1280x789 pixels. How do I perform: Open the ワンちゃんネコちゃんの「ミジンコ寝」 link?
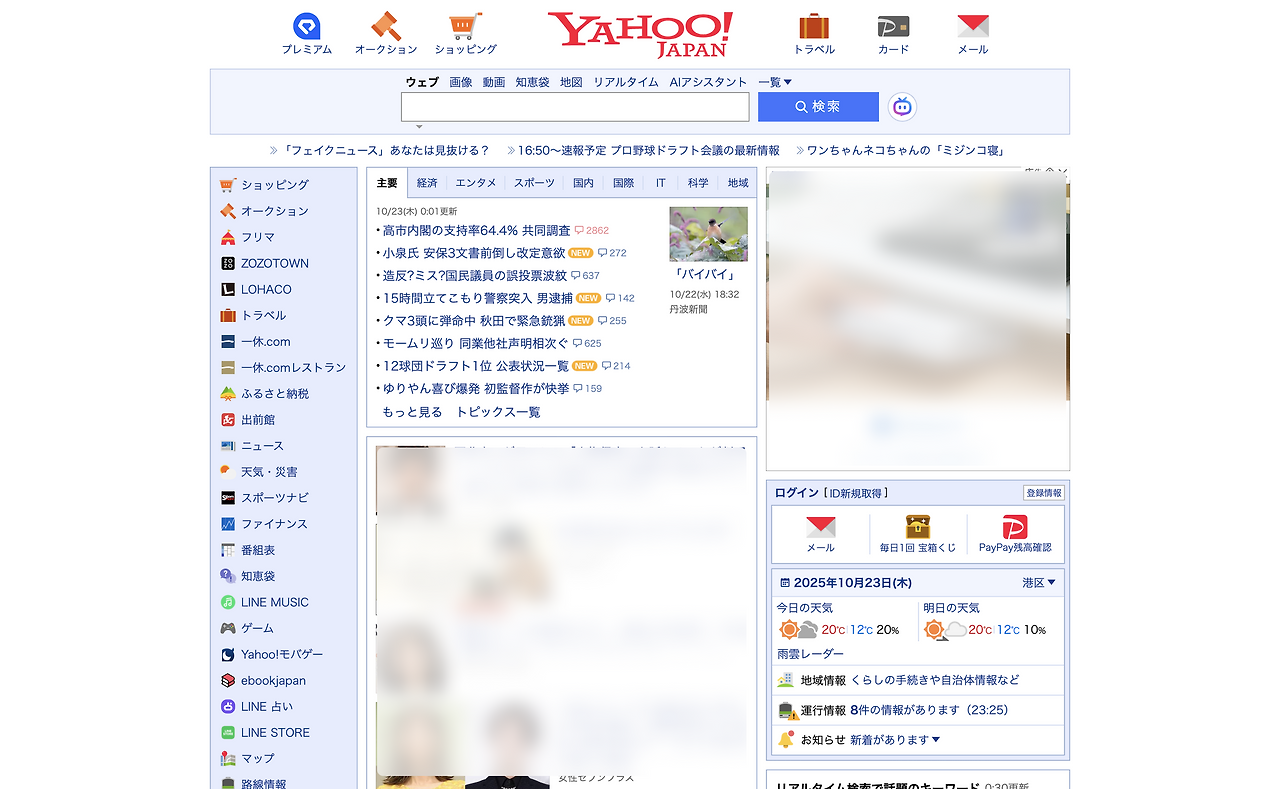click(905, 151)
